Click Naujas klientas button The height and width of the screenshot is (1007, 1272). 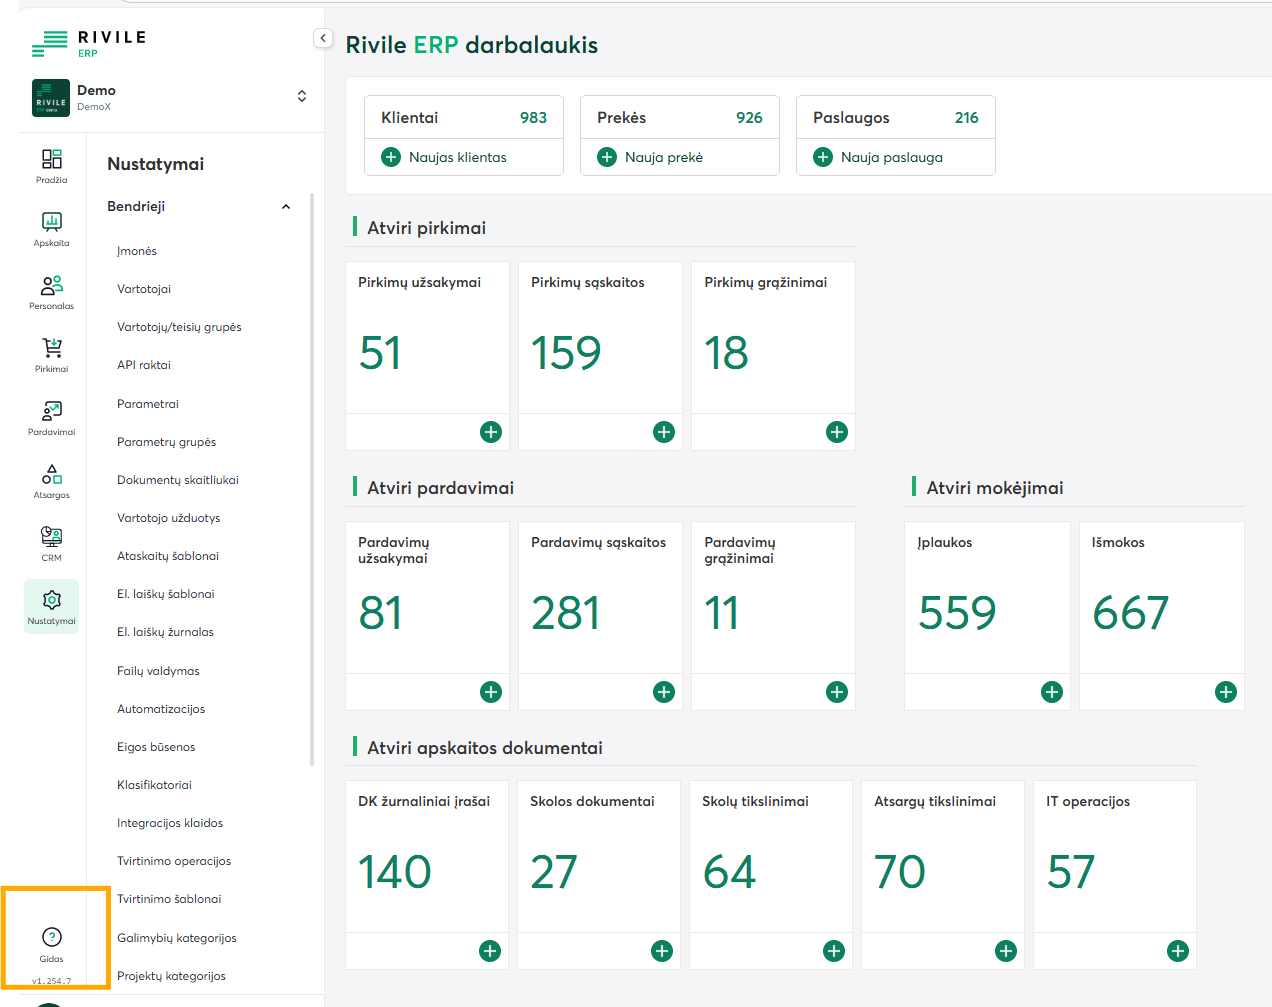[458, 157]
